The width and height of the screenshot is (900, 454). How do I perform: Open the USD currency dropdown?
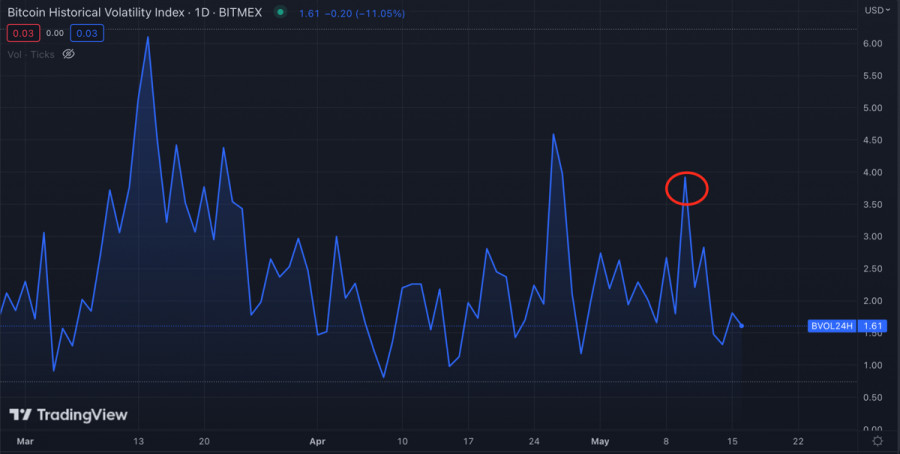(874, 10)
